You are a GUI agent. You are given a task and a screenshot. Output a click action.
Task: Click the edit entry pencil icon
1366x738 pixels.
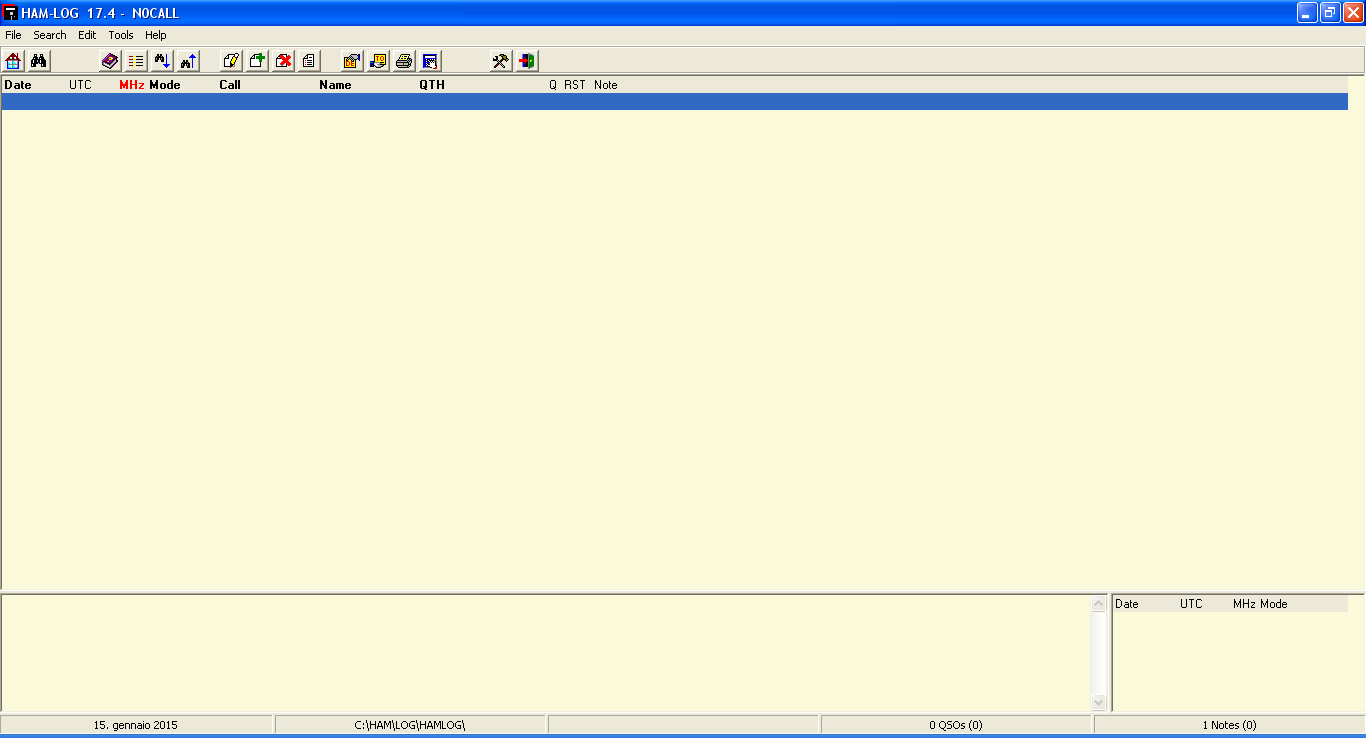tap(231, 61)
